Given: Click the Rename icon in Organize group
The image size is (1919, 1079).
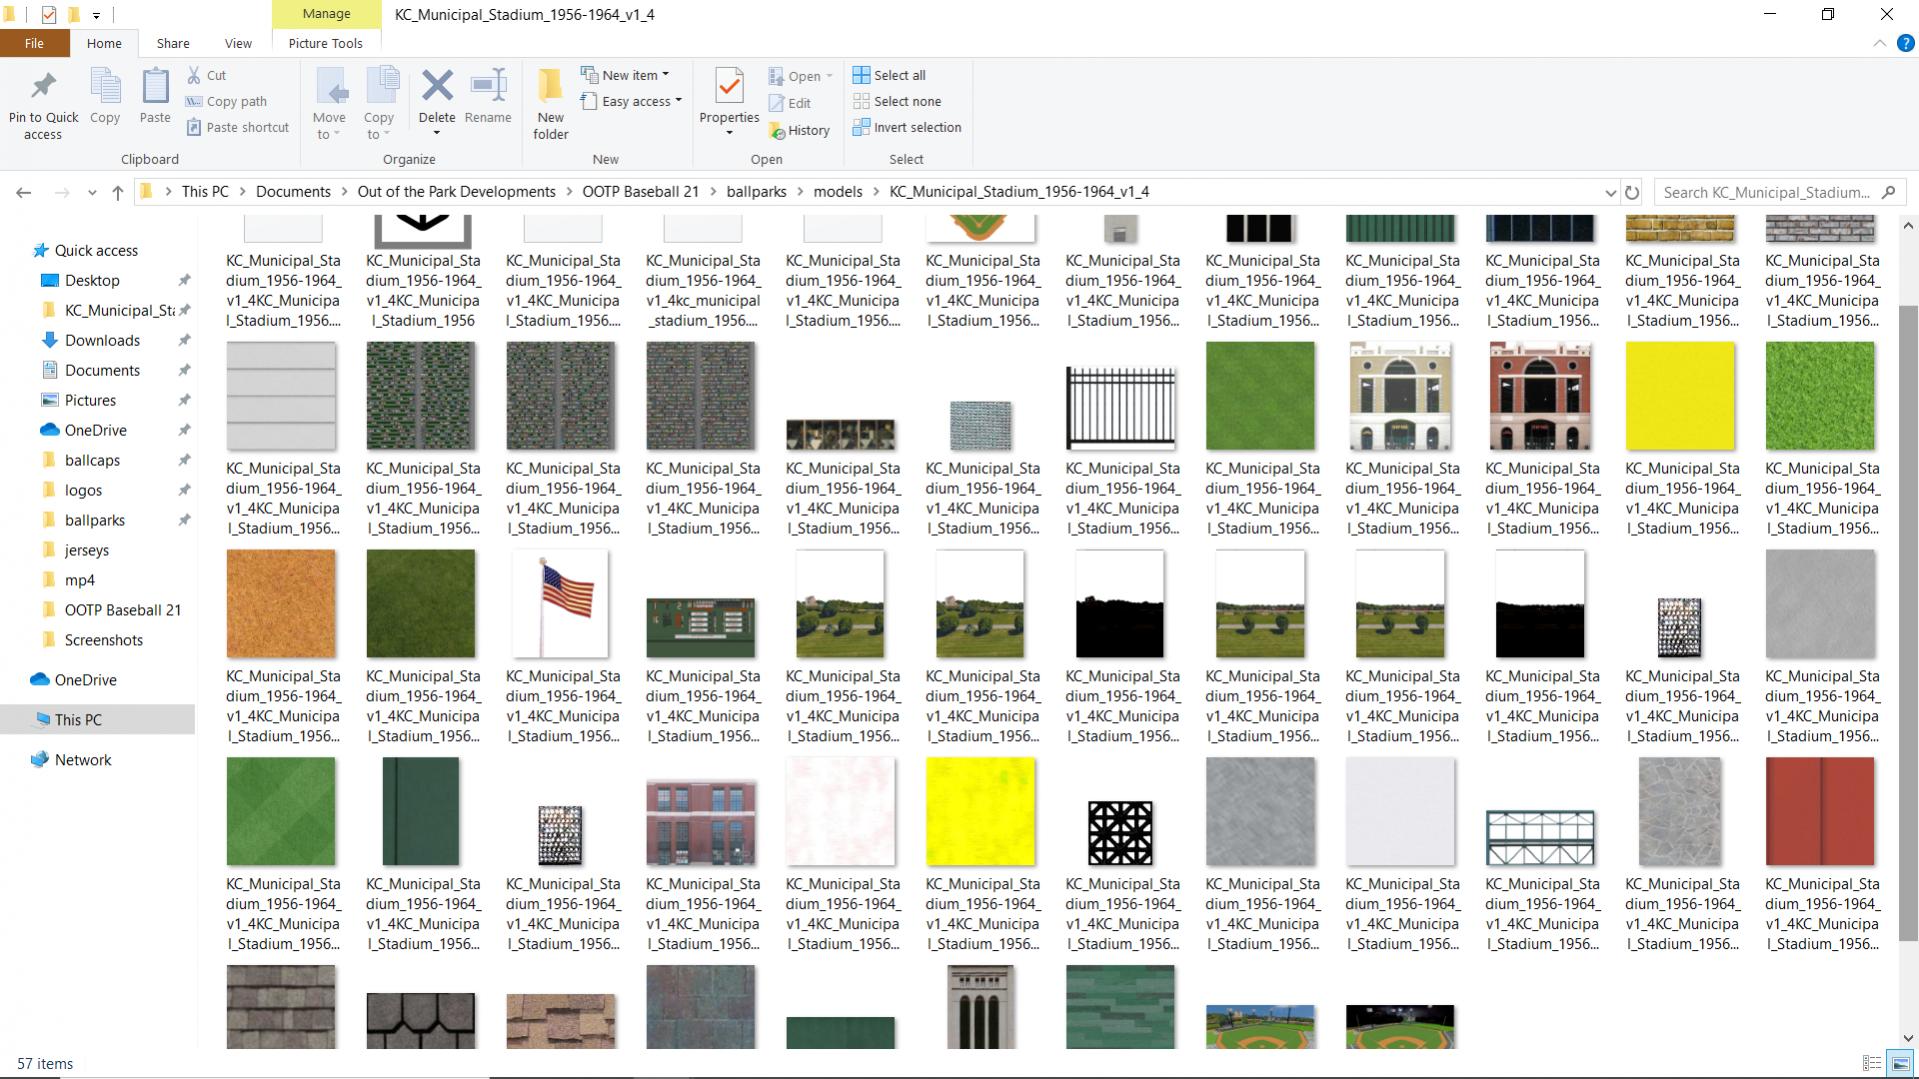Looking at the screenshot, I should (488, 87).
